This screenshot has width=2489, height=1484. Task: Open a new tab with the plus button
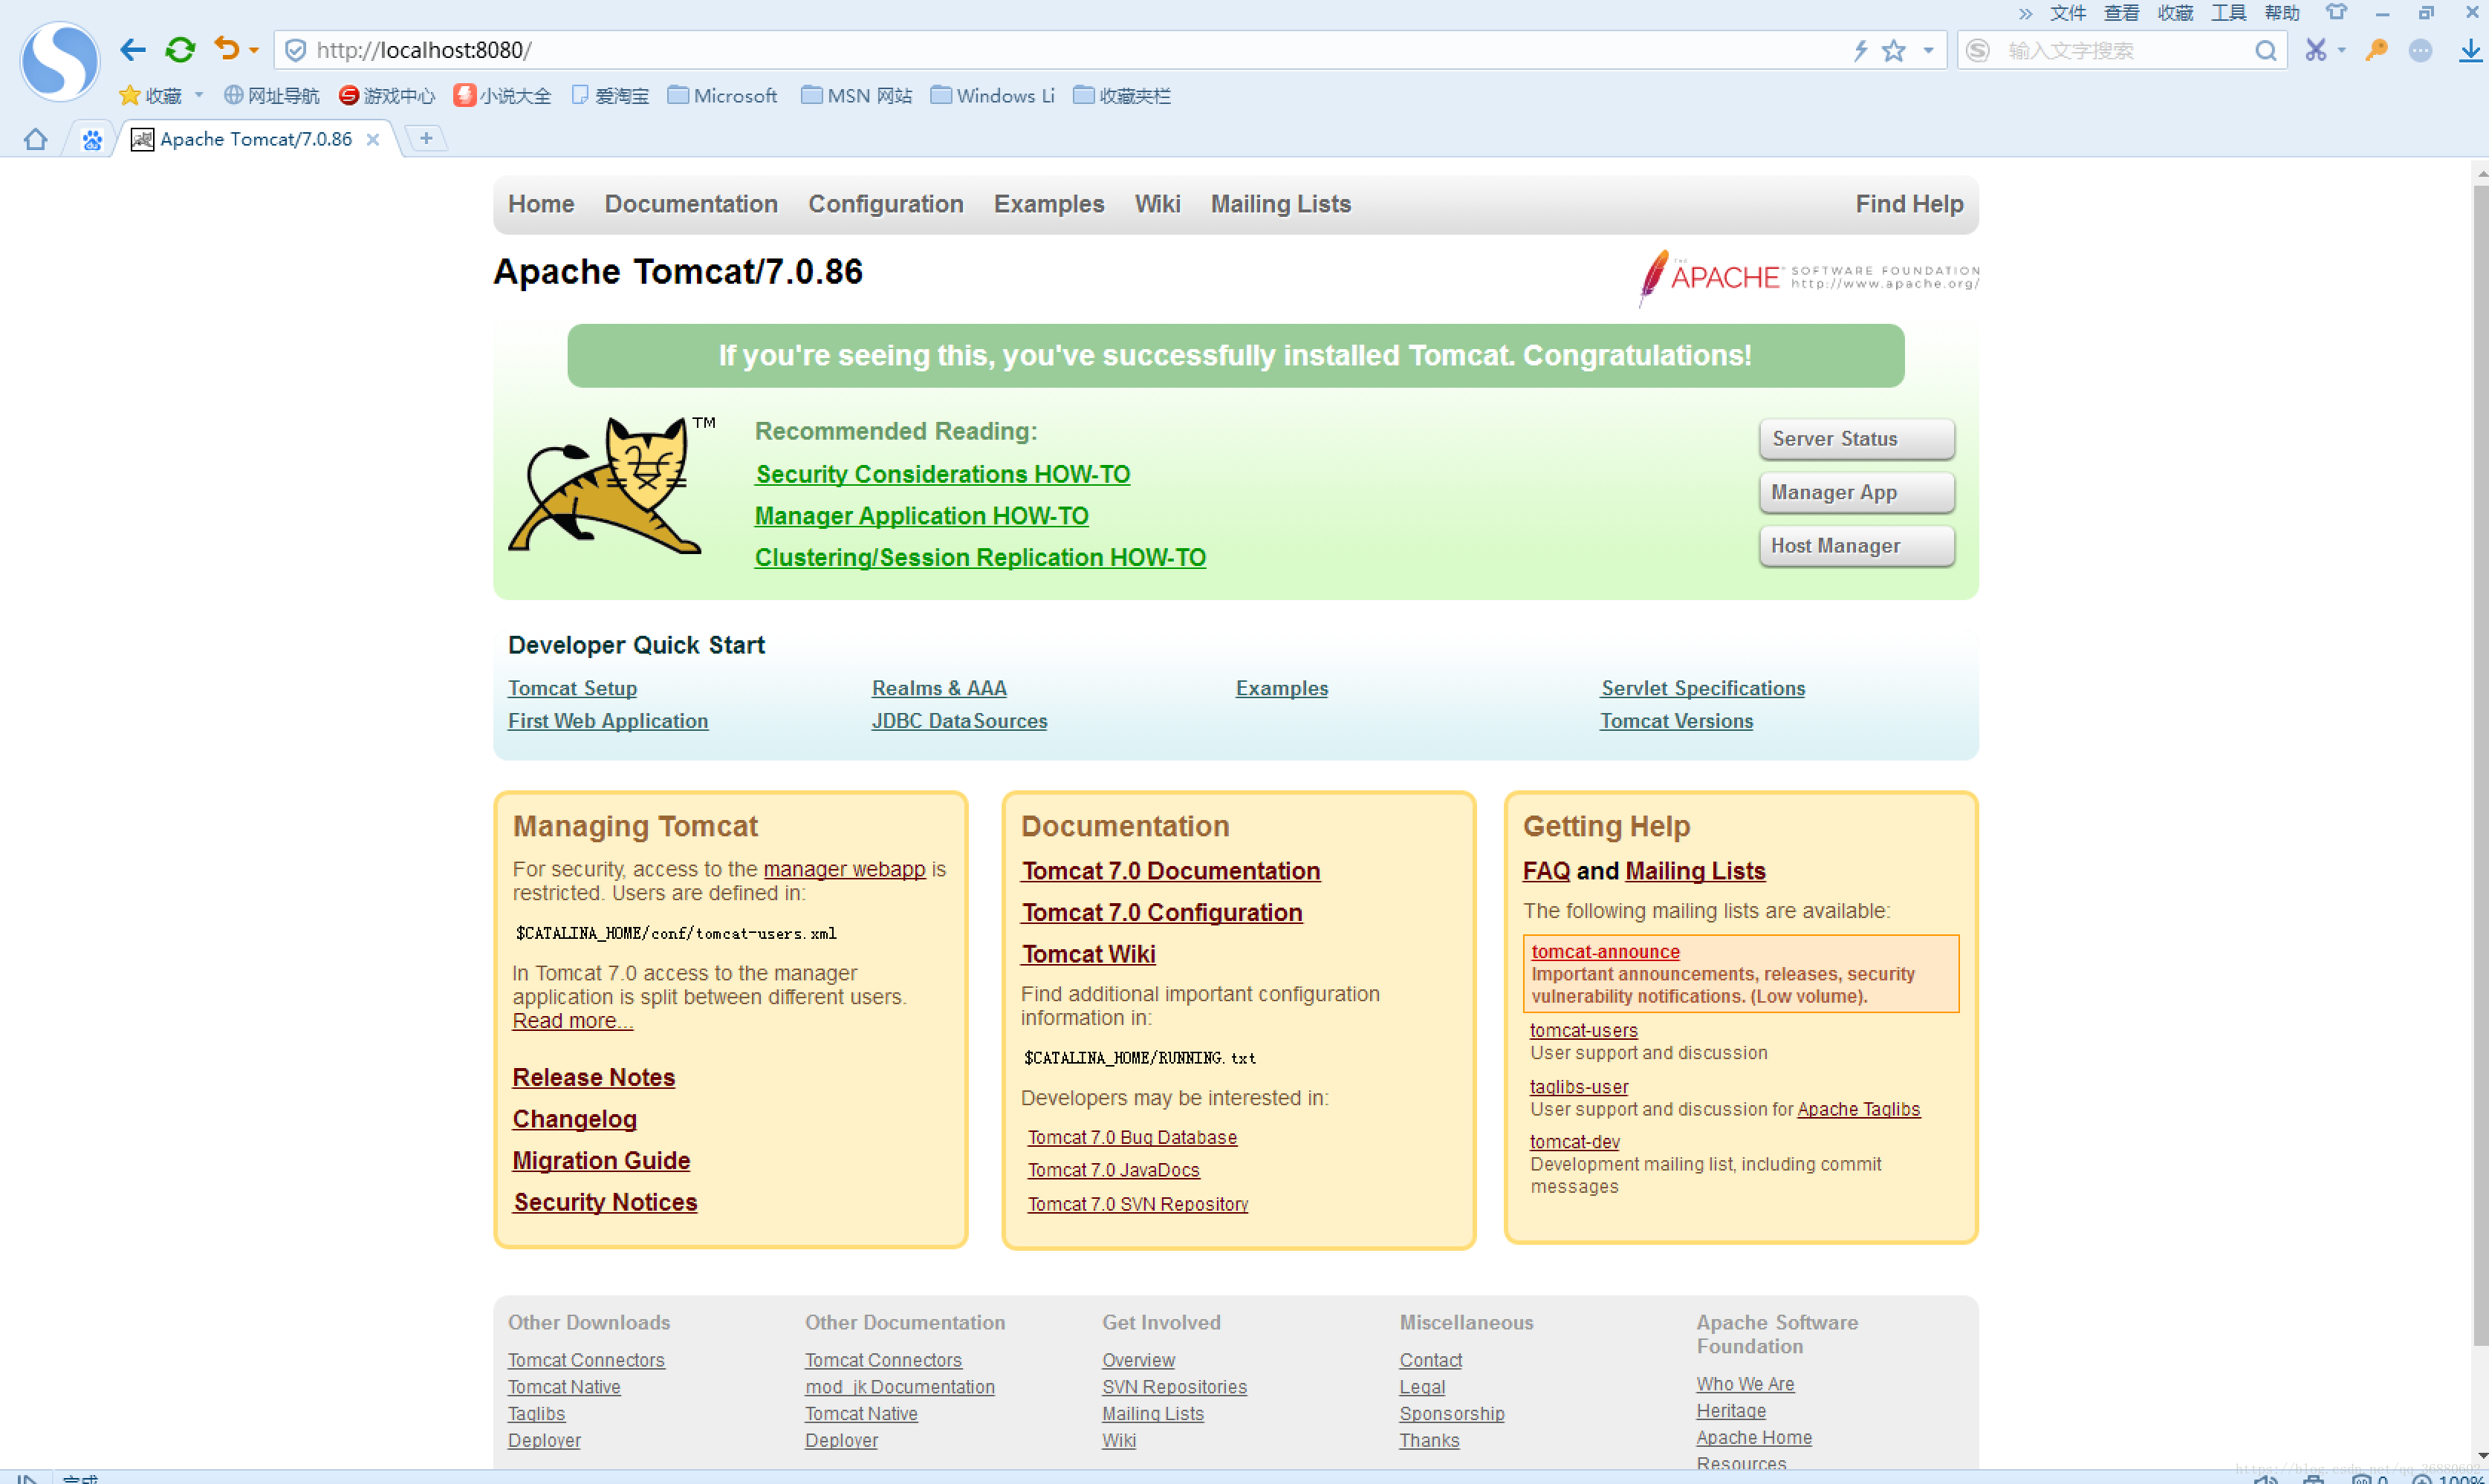point(426,139)
